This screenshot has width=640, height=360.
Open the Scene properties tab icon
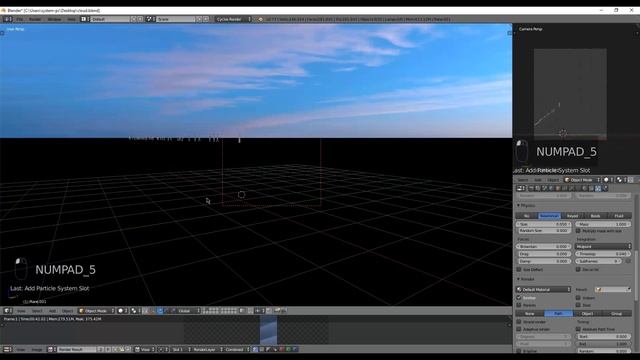coord(544,188)
